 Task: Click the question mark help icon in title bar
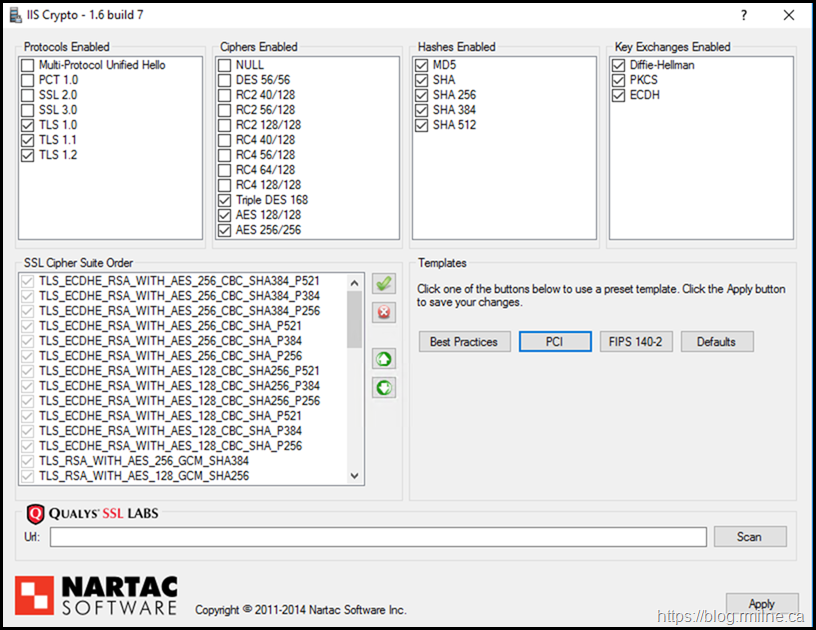pos(743,15)
